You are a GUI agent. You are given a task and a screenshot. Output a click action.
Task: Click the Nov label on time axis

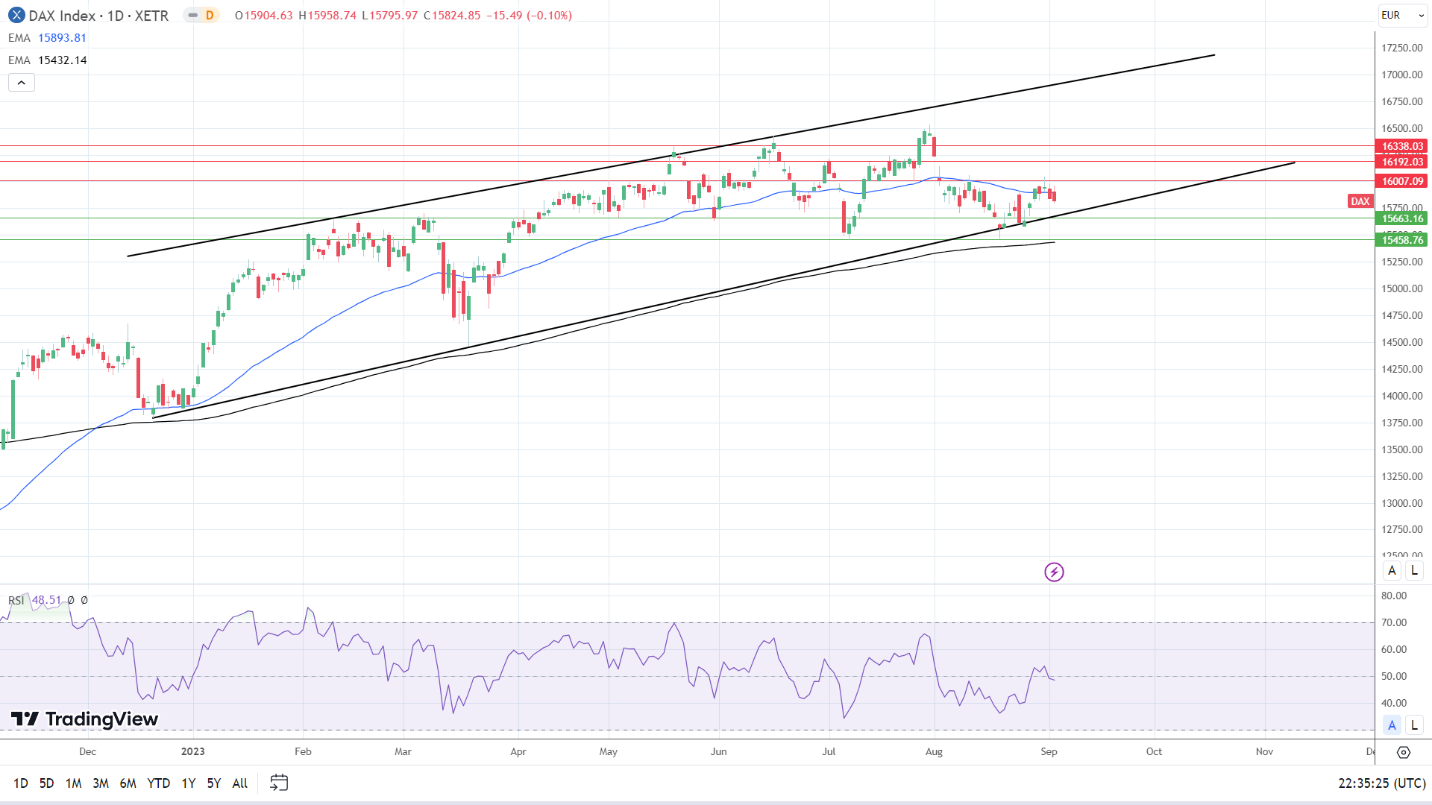1264,751
